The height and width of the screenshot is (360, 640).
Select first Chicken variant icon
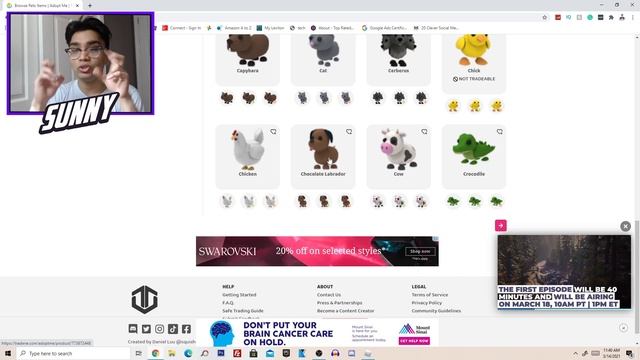coord(227,201)
